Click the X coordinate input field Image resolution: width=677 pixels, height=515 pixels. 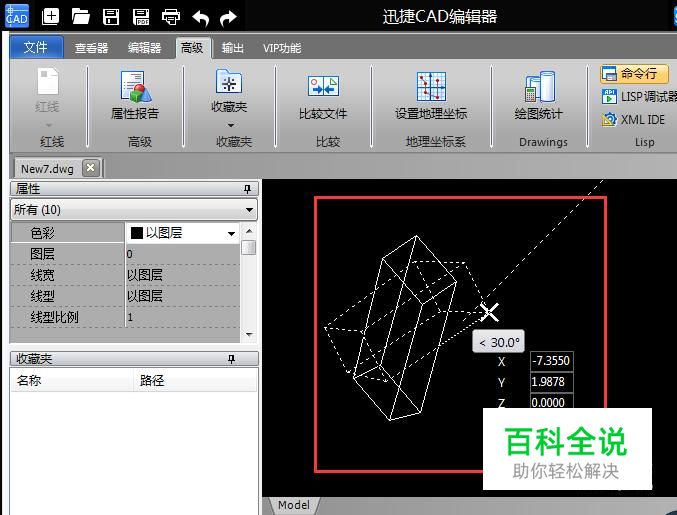coord(551,361)
